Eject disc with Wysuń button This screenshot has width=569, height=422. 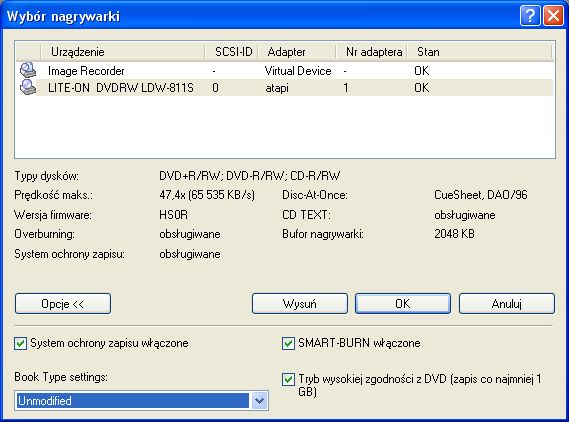tap(300, 303)
